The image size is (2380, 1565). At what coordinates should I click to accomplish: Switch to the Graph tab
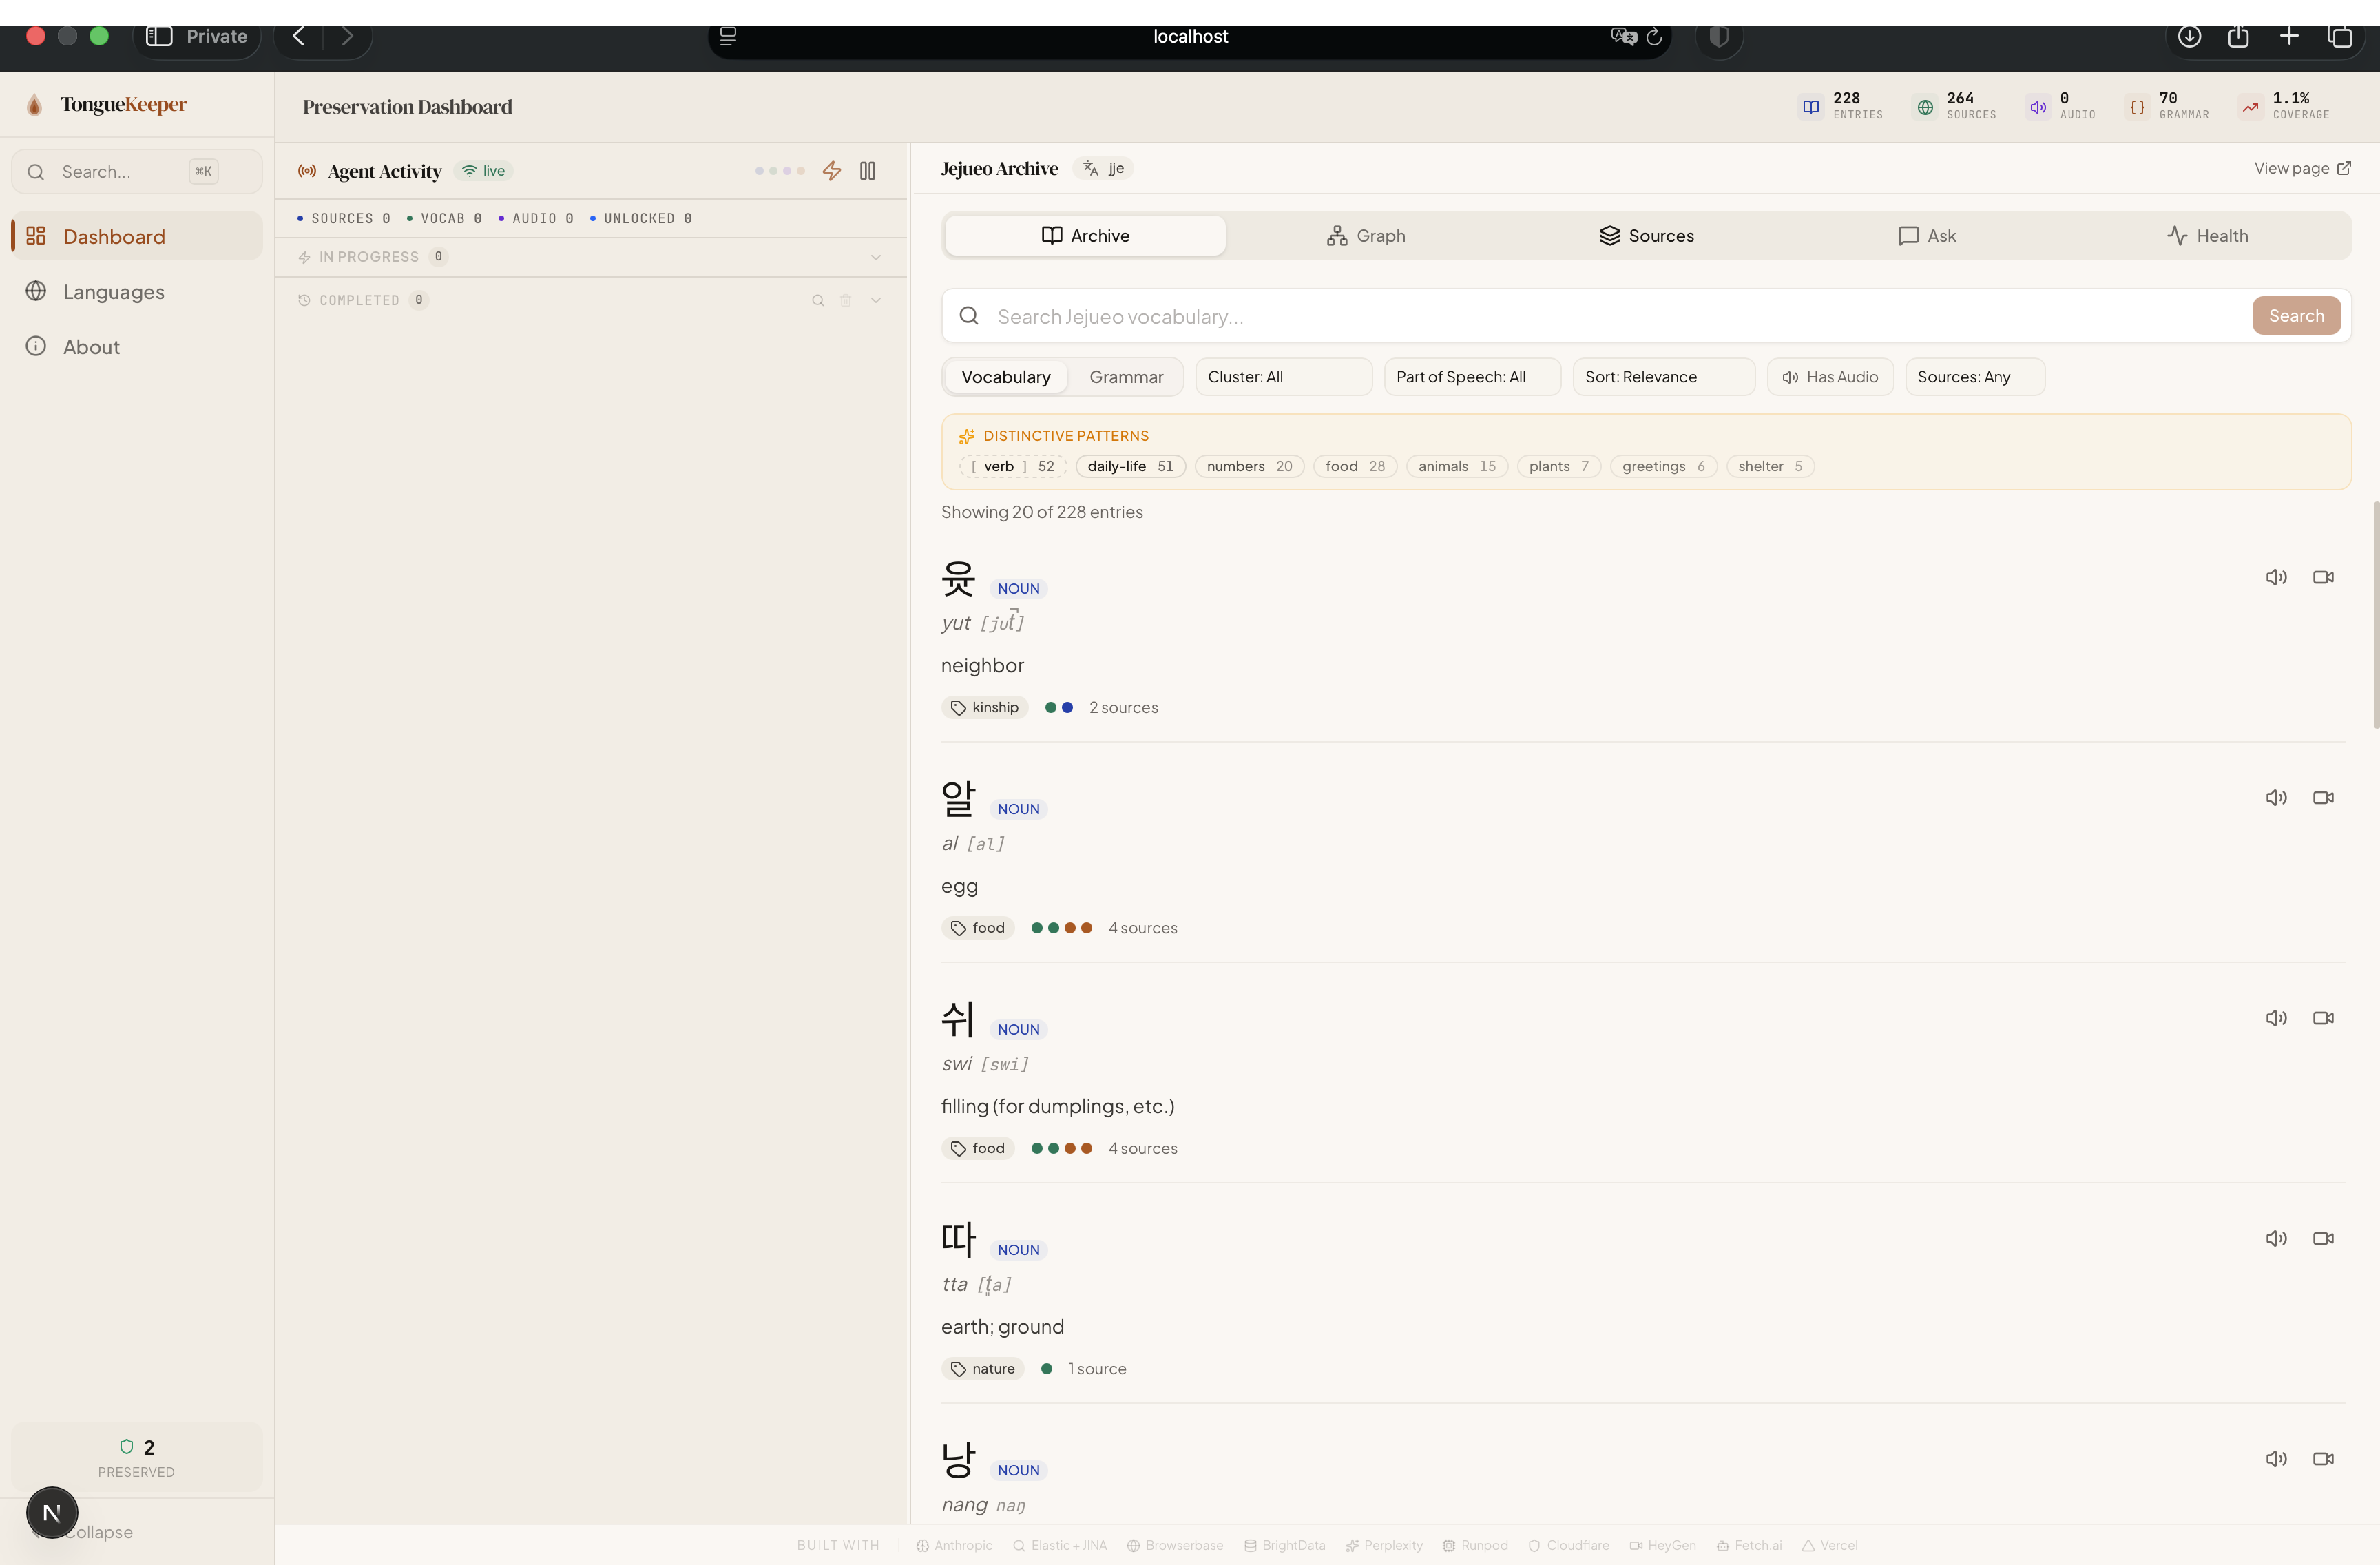point(1366,236)
